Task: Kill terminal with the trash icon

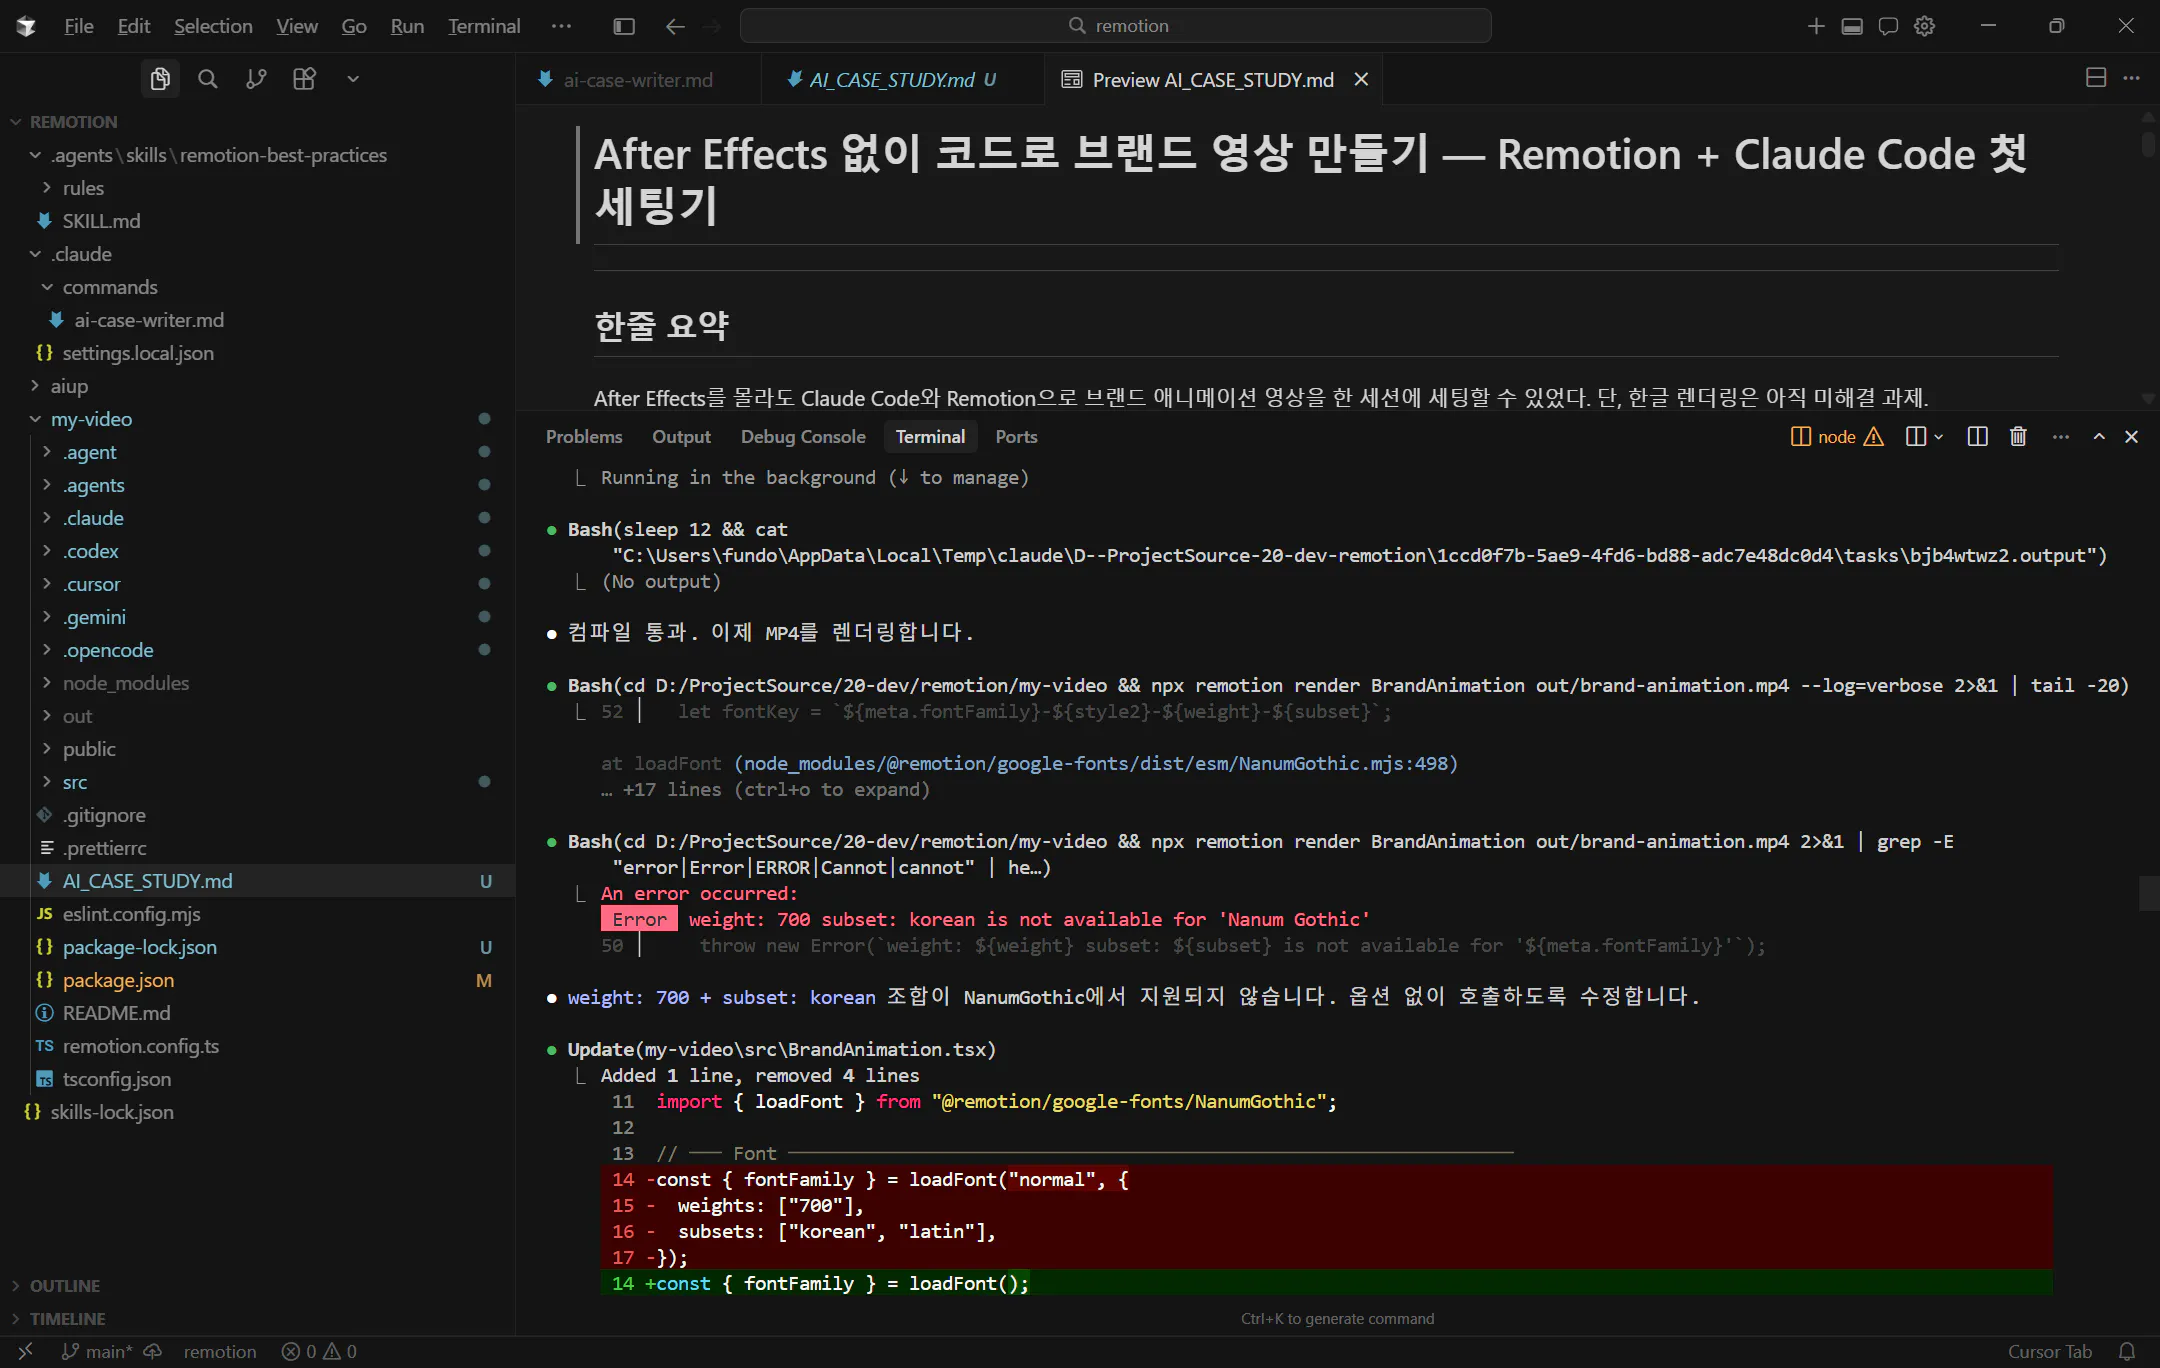Action: tap(2018, 437)
